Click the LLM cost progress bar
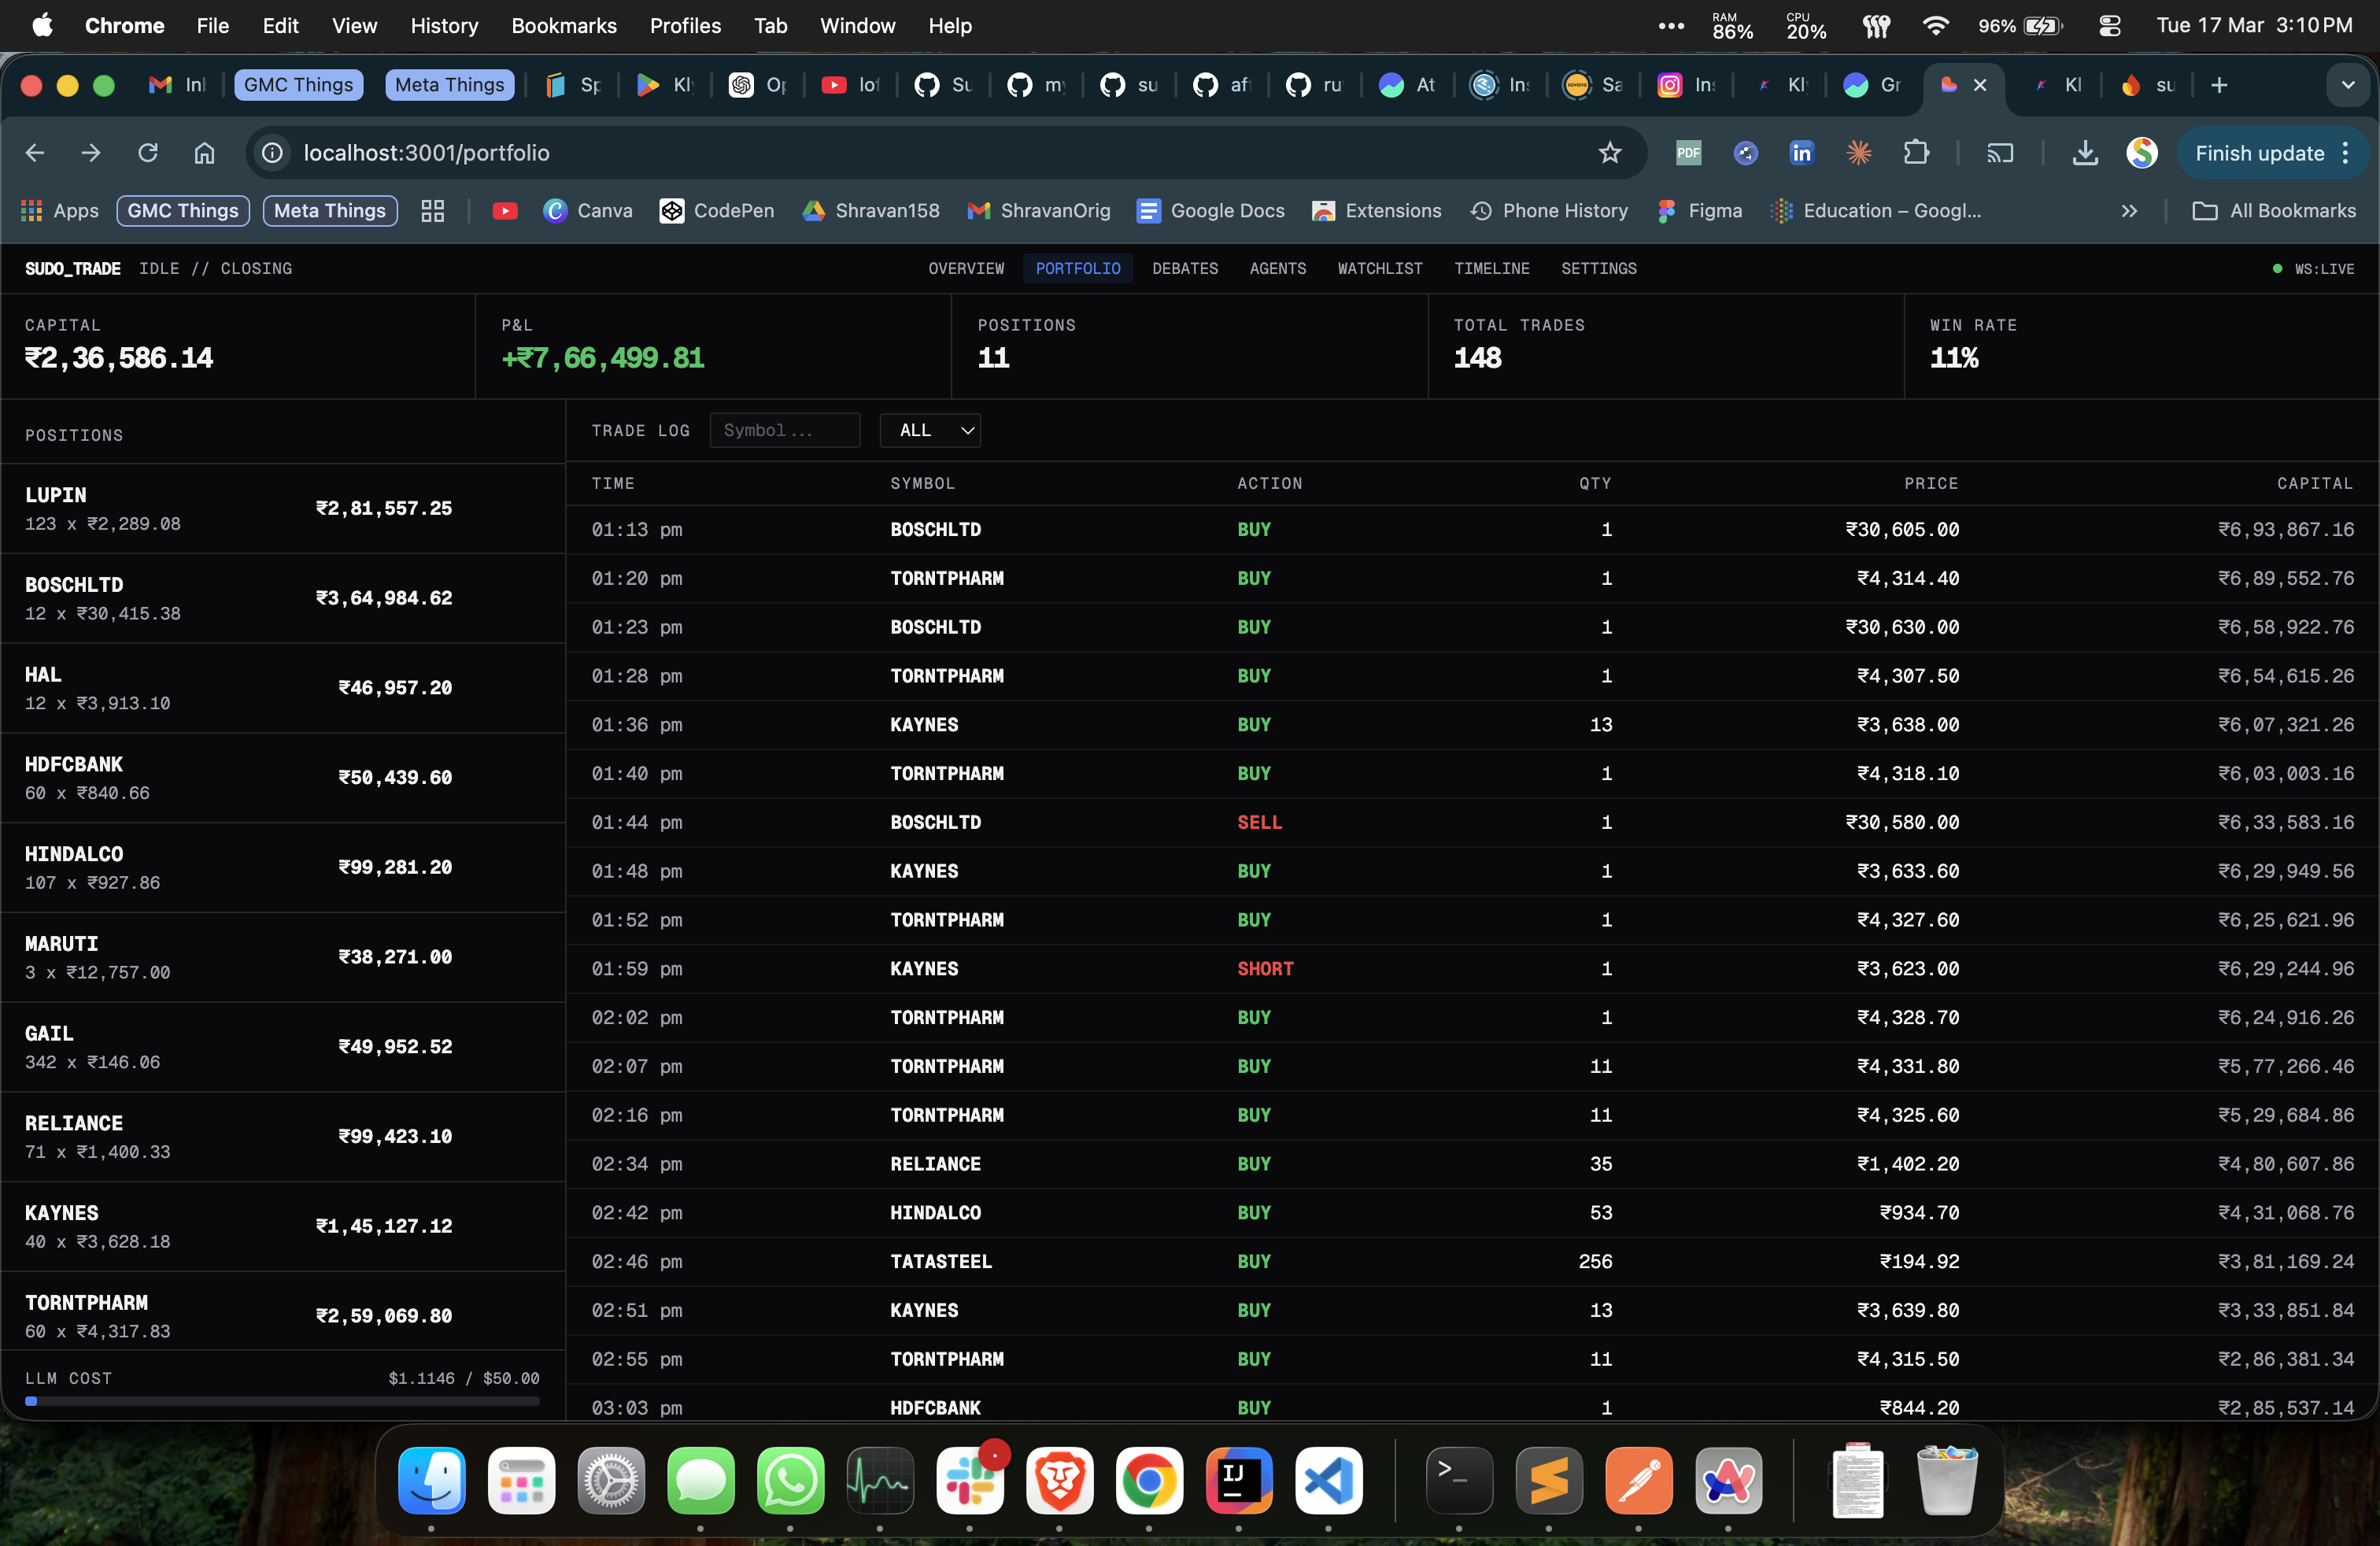Viewport: 2380px width, 1546px height. coord(282,1401)
